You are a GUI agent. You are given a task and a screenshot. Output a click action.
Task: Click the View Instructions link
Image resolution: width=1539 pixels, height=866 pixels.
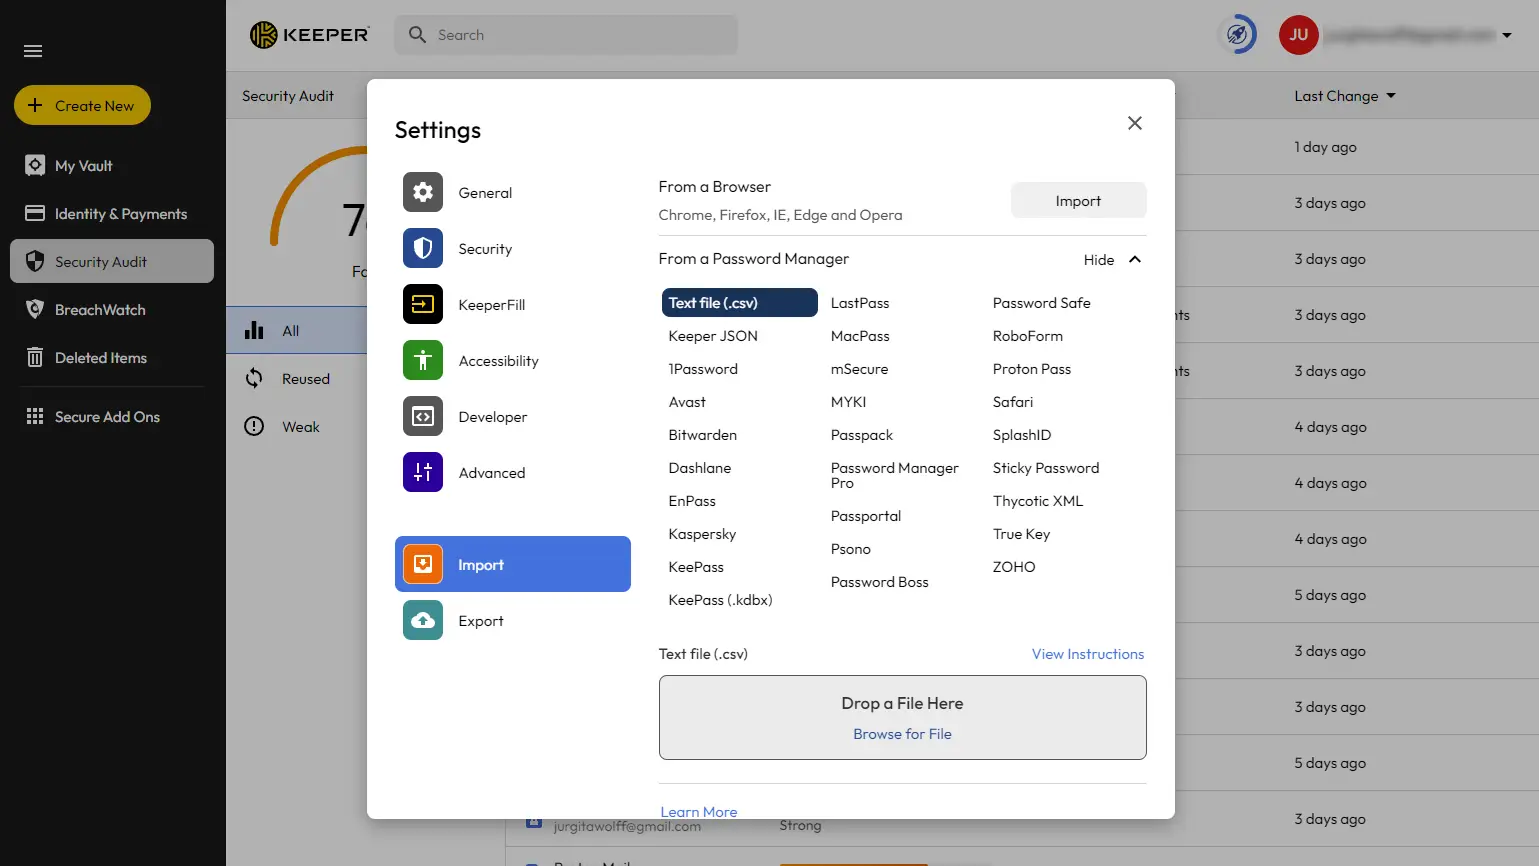[1088, 654]
